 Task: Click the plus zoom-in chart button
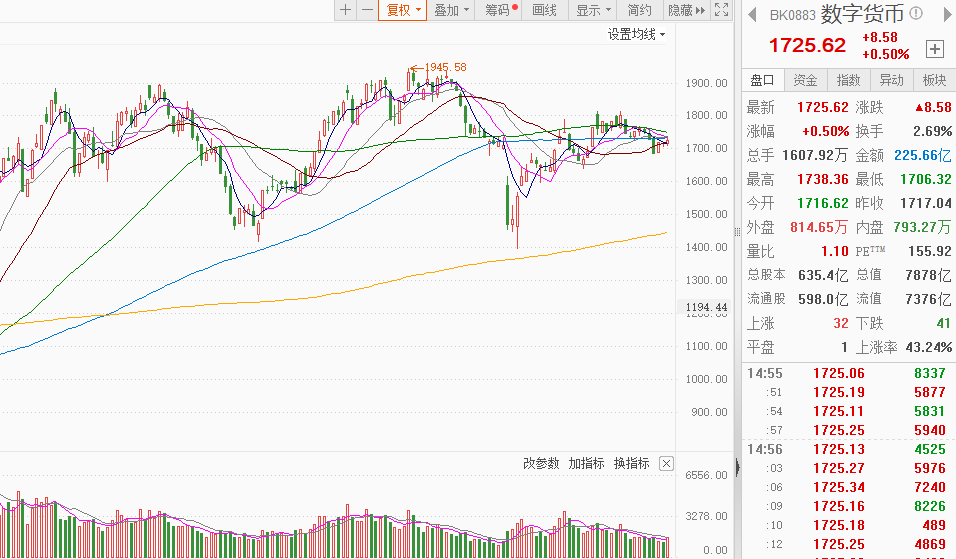(x=346, y=10)
